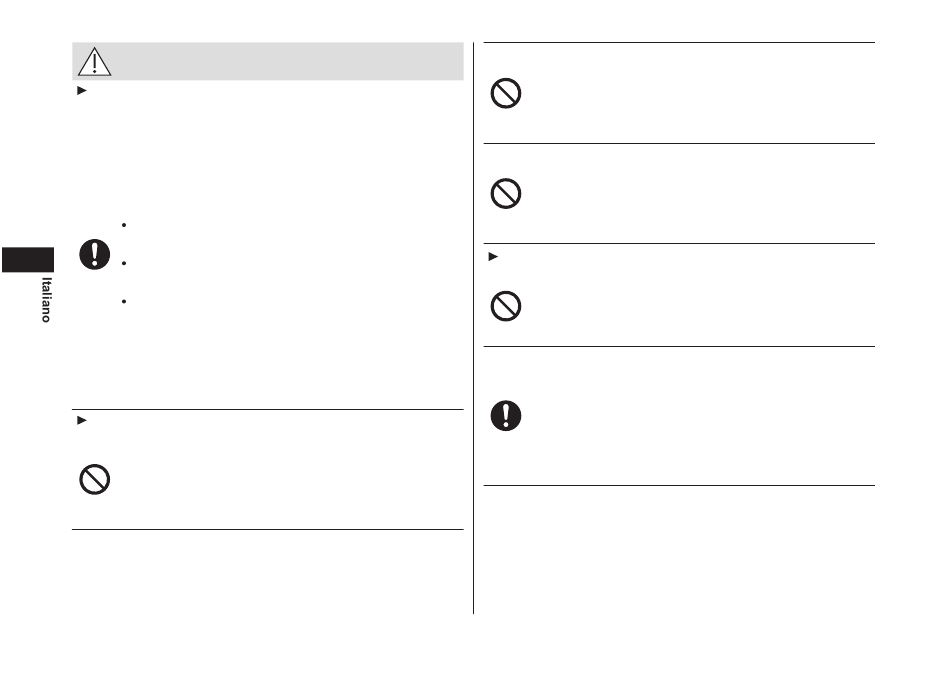
Task: Select the topmost prohibition icon in right column
Action: coord(506,93)
